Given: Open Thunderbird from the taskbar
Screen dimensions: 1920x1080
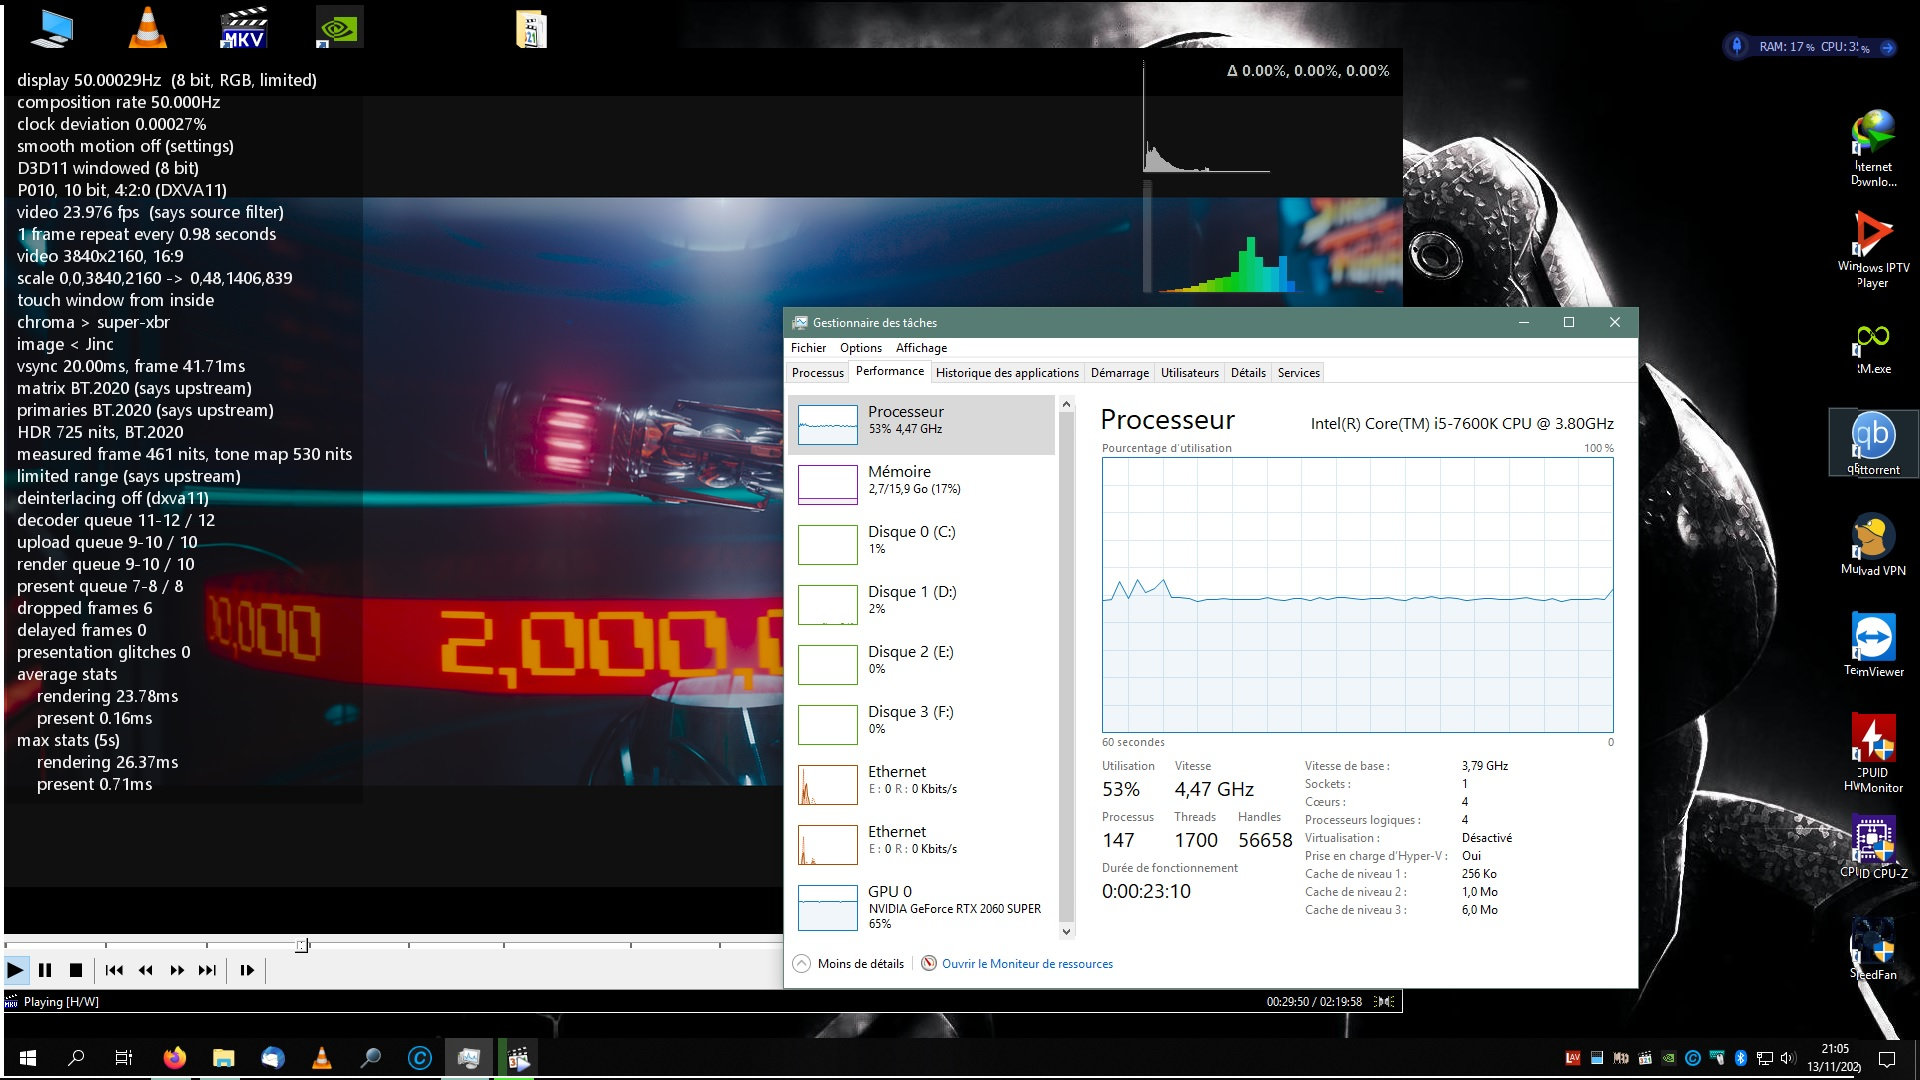Looking at the screenshot, I should (x=272, y=1057).
